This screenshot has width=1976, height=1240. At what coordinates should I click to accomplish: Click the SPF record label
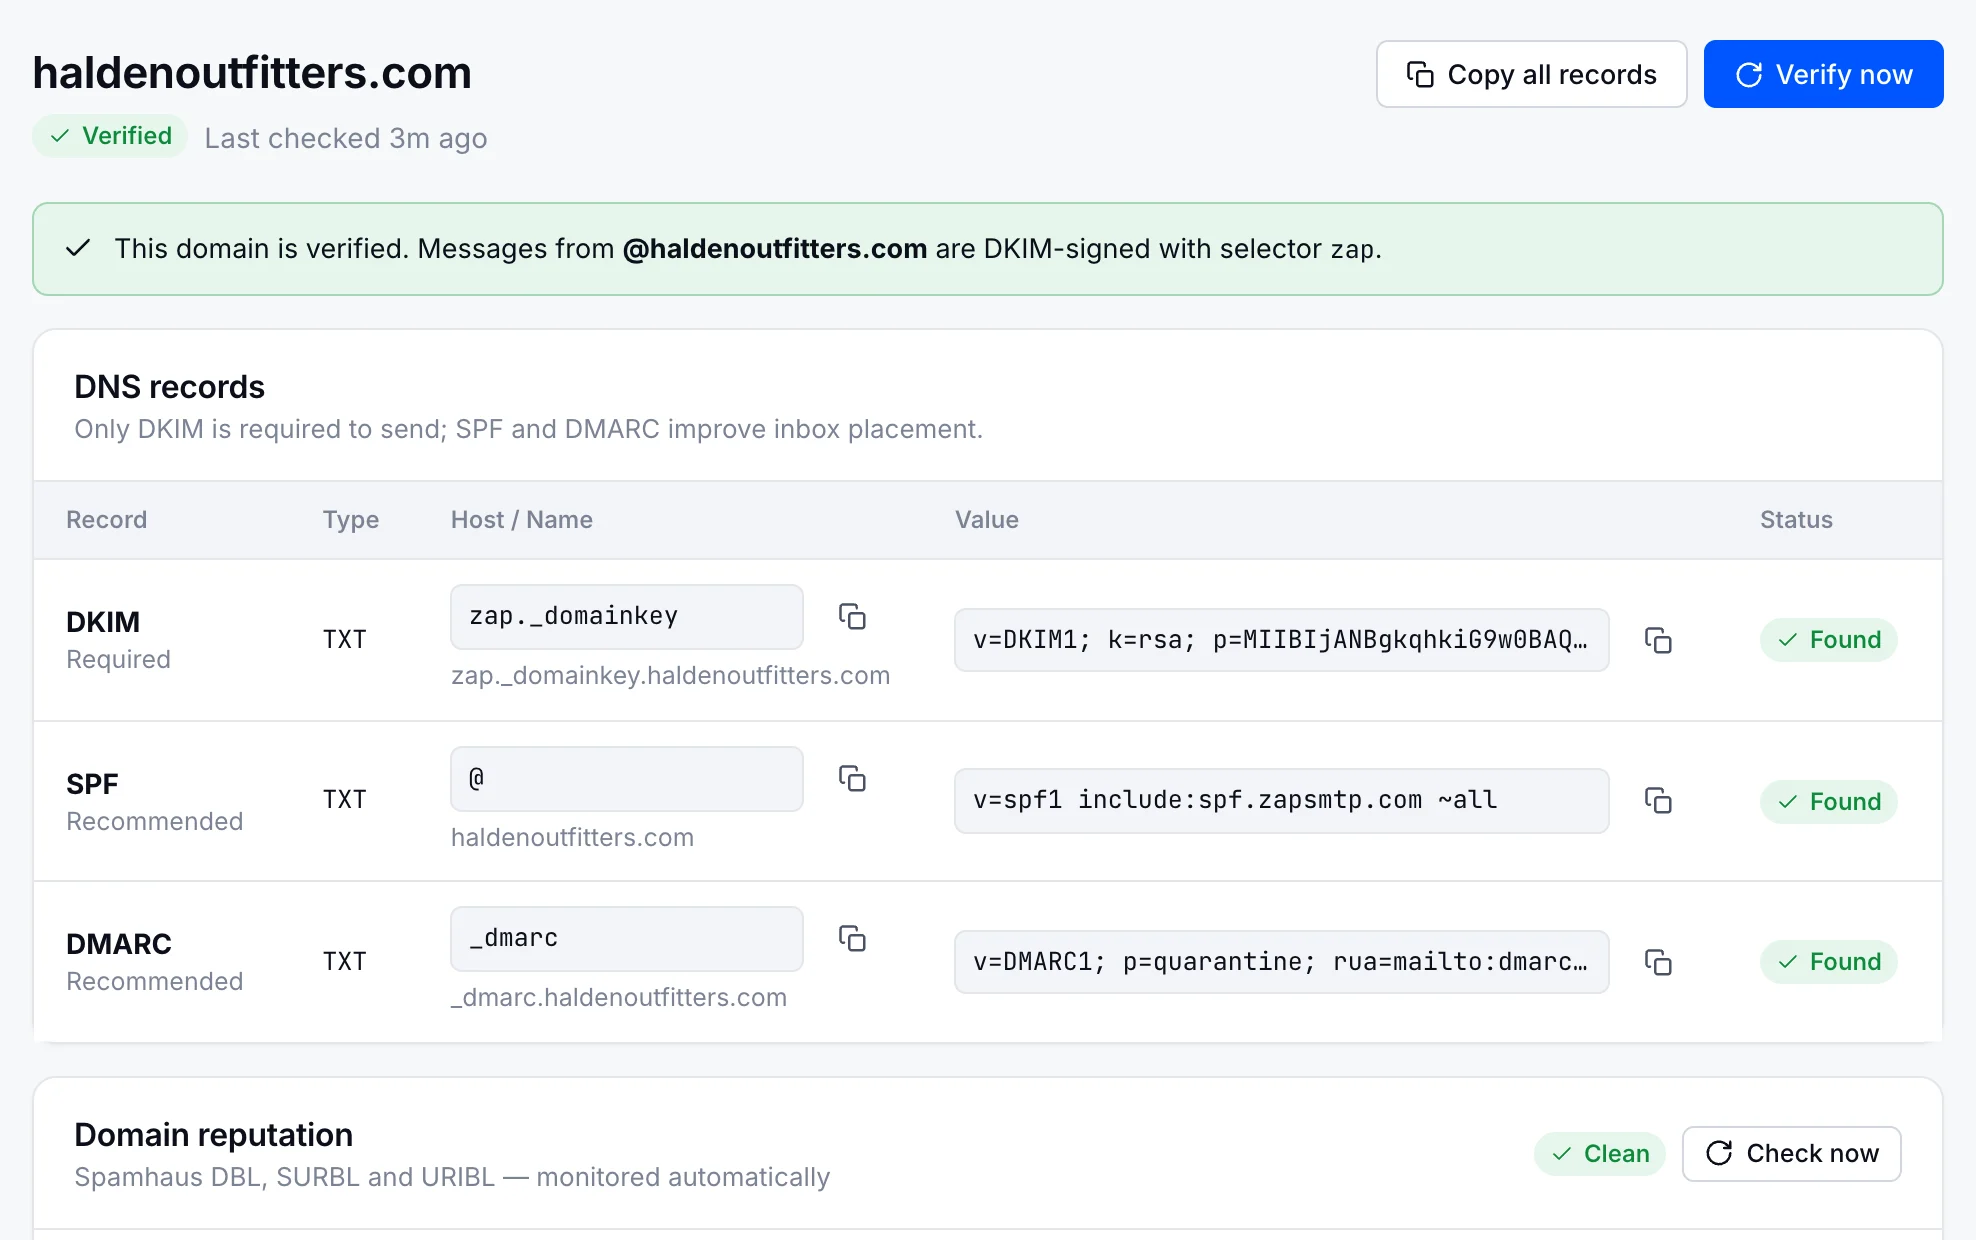(x=92, y=784)
